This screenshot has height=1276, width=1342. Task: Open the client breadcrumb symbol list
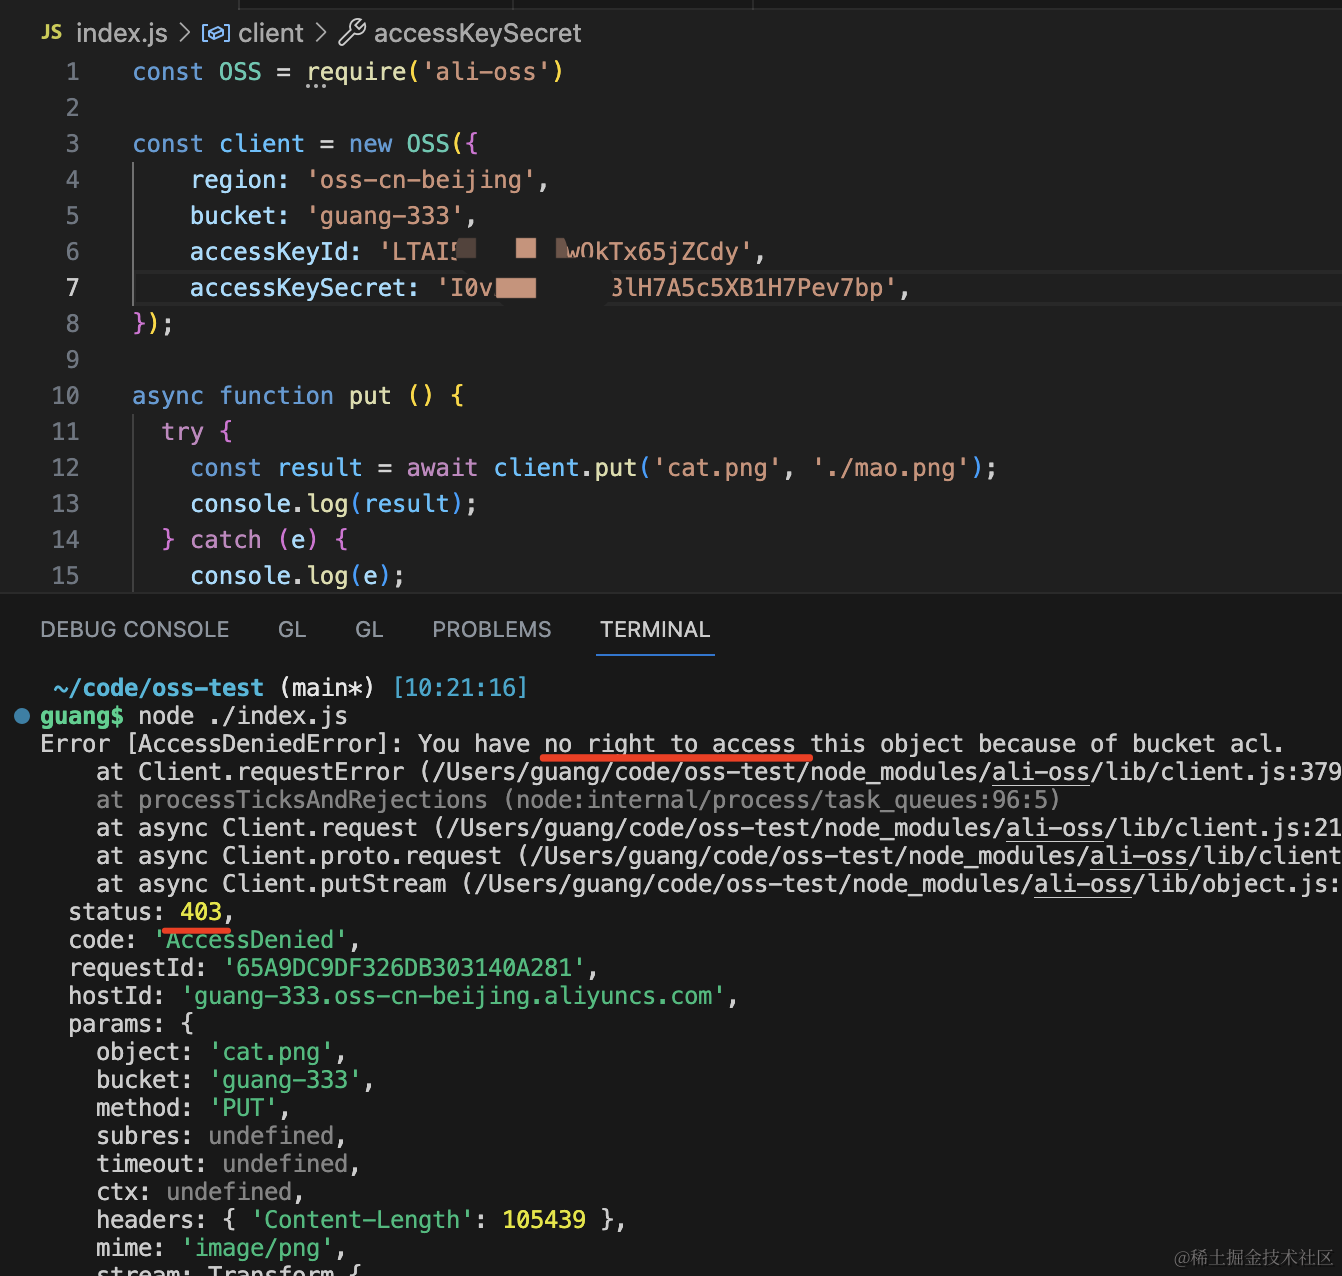coord(270,33)
